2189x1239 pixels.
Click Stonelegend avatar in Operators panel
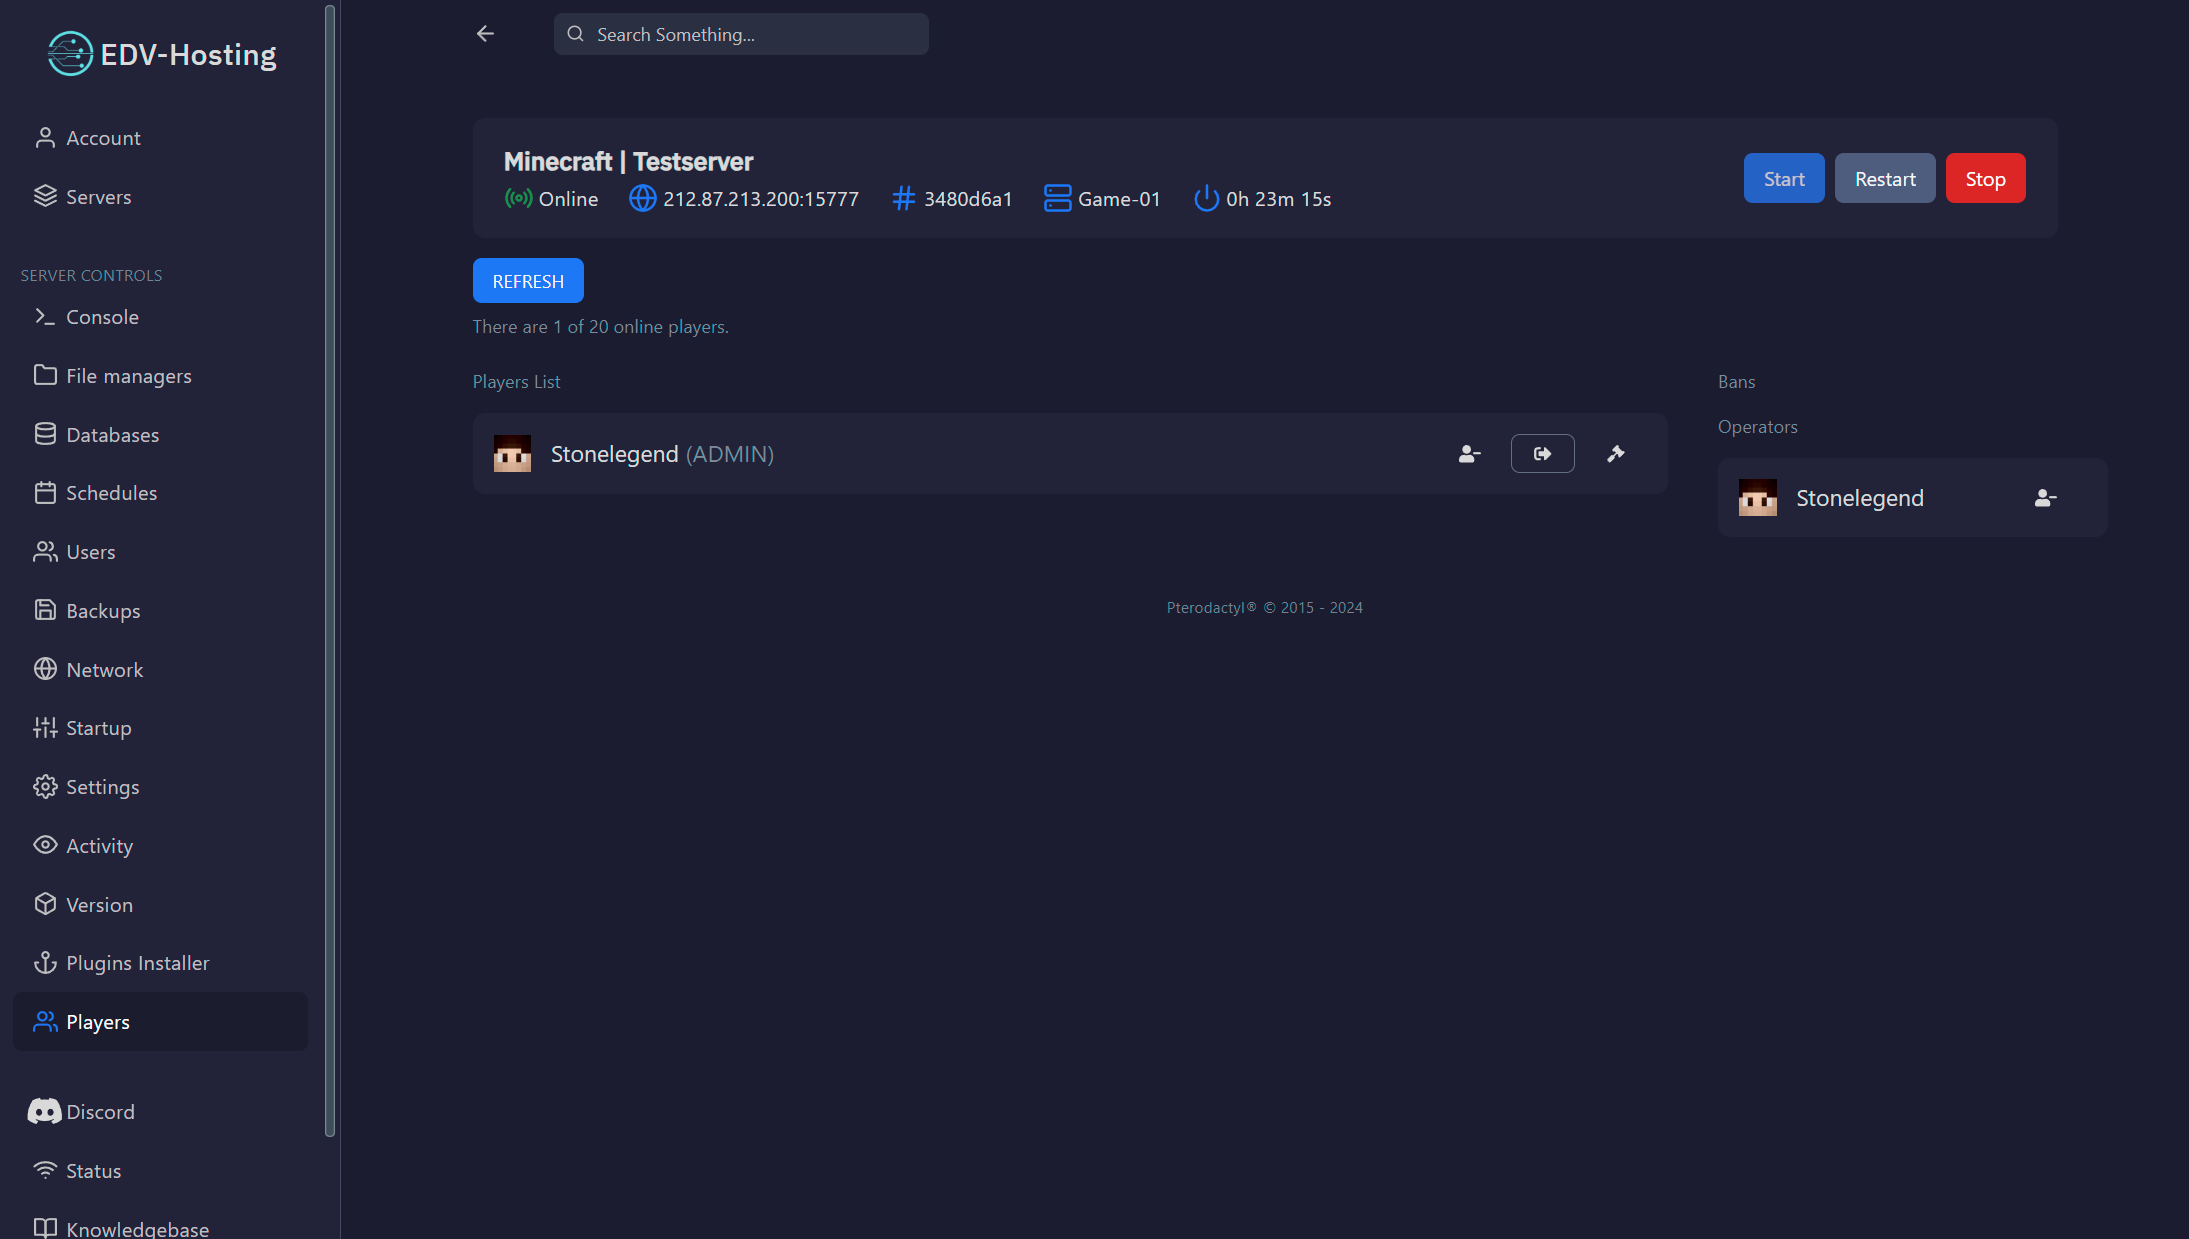(1757, 497)
